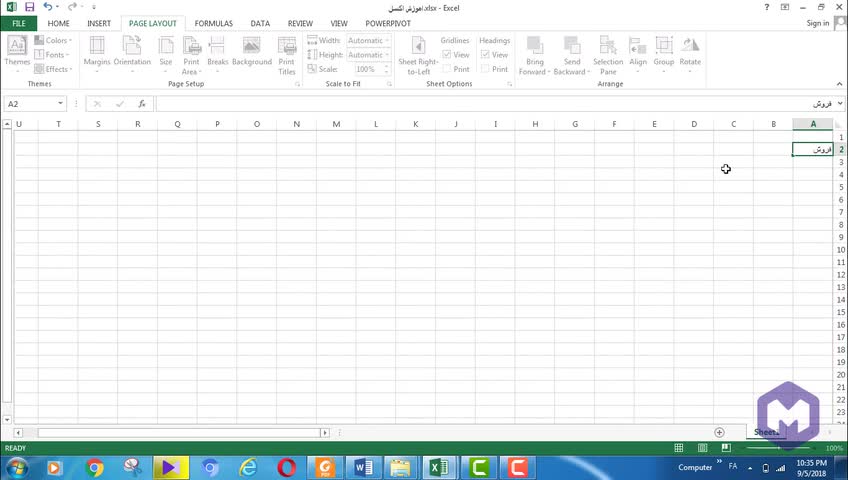Open Page Setup dialog launcher
This screenshot has height=480, width=848.
tap(297, 84)
